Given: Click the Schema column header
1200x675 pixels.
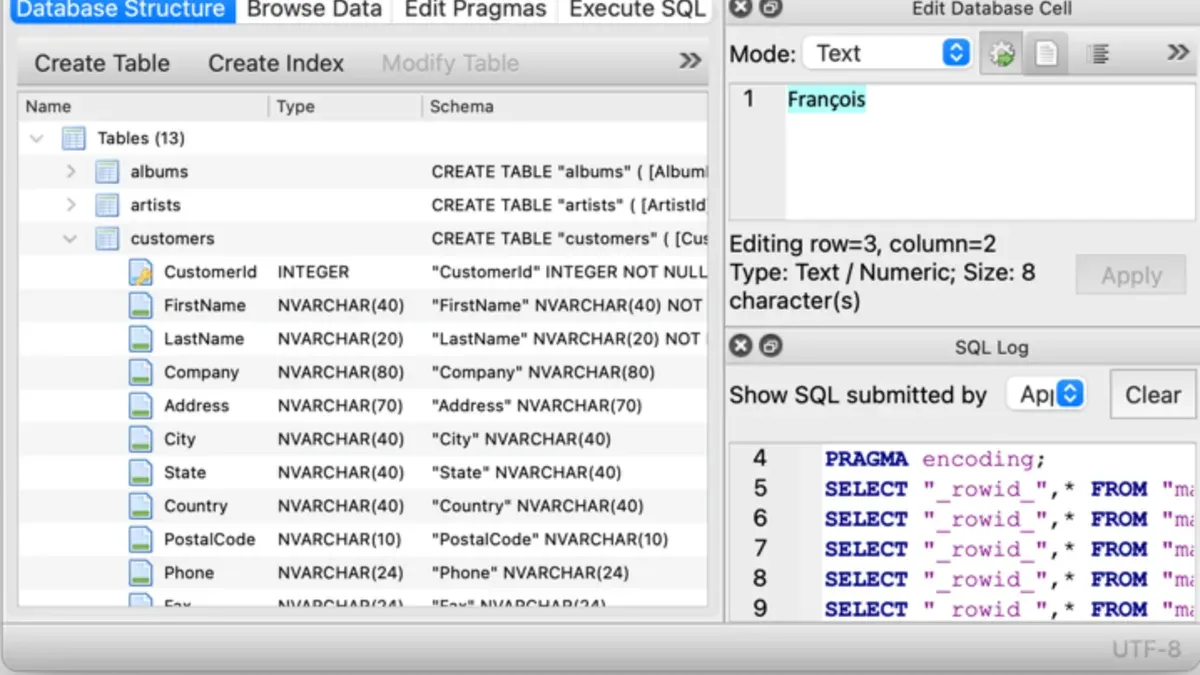Looking at the screenshot, I should (565, 106).
